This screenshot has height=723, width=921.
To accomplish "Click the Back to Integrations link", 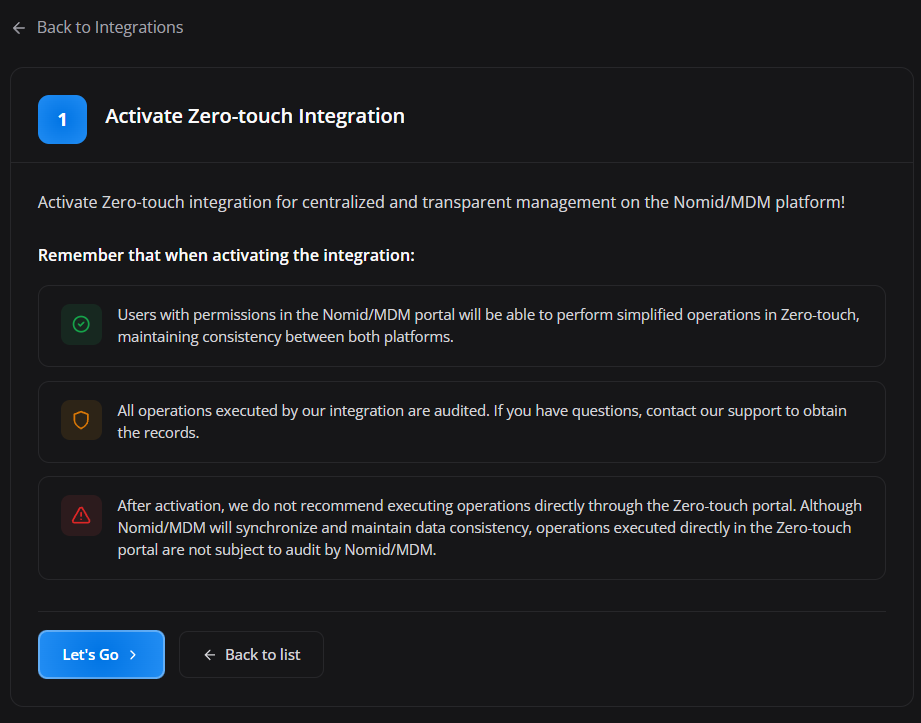I will pyautogui.click(x=98, y=28).
